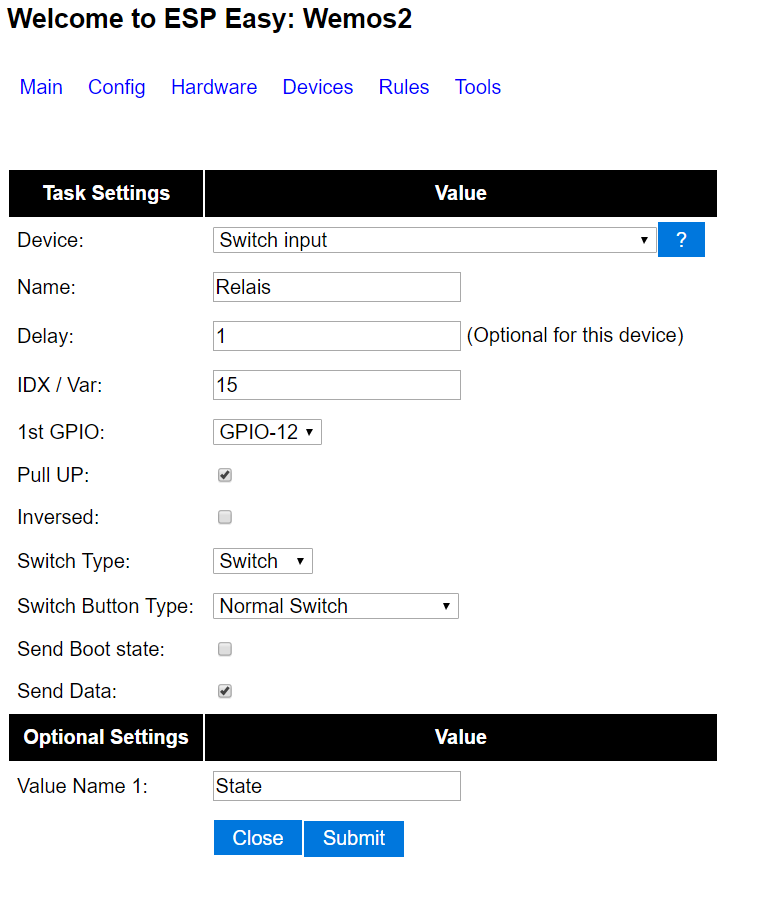Screen dimensions: 769x910
Task: Expand the Switch Button Type dropdown
Action: click(335, 606)
